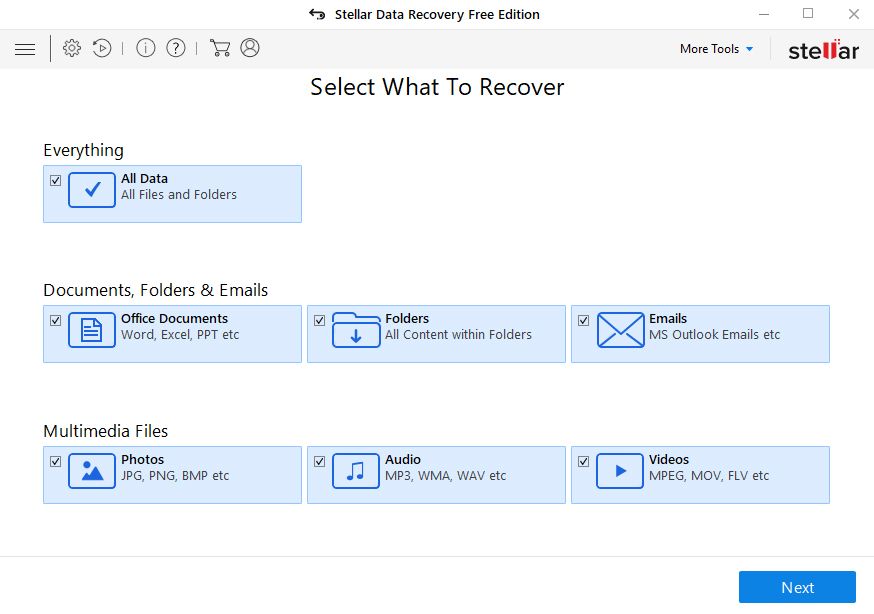
Task: Disable Office Documents recovery checkbox
Action: click(54, 319)
